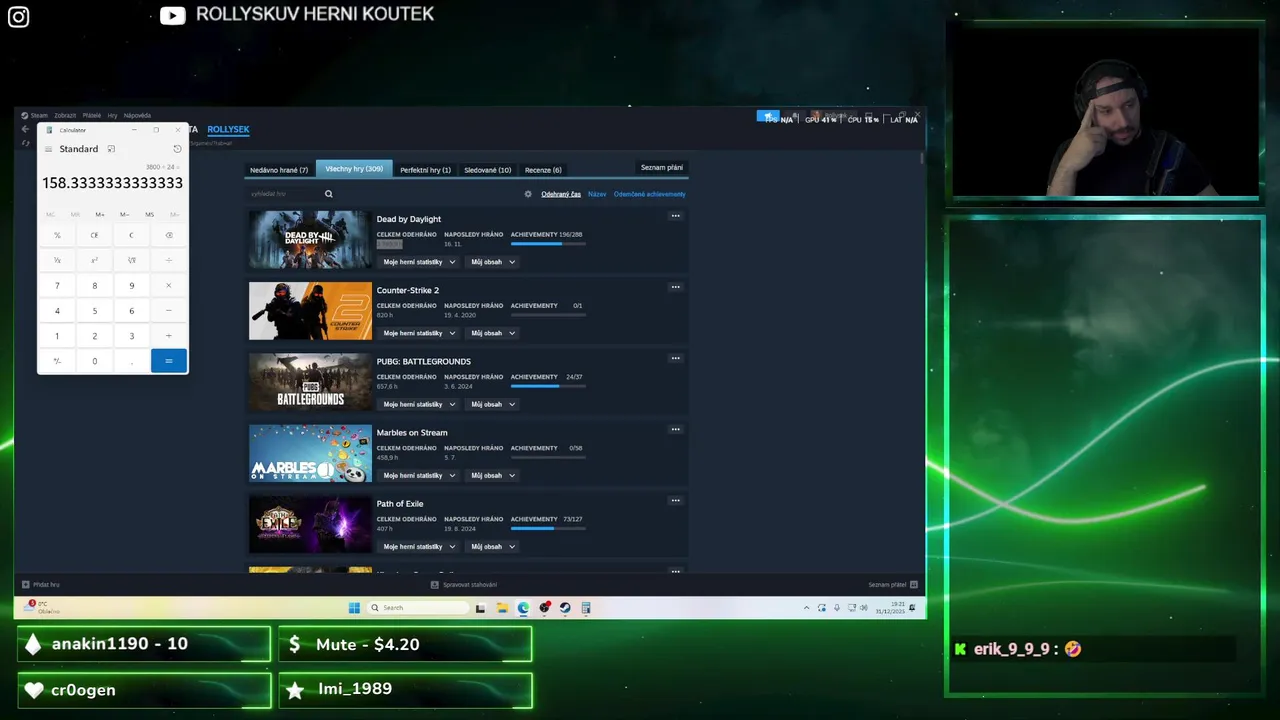Open Marbles on Stream three-dots menu
The width and height of the screenshot is (1280, 720).
[x=675, y=429]
